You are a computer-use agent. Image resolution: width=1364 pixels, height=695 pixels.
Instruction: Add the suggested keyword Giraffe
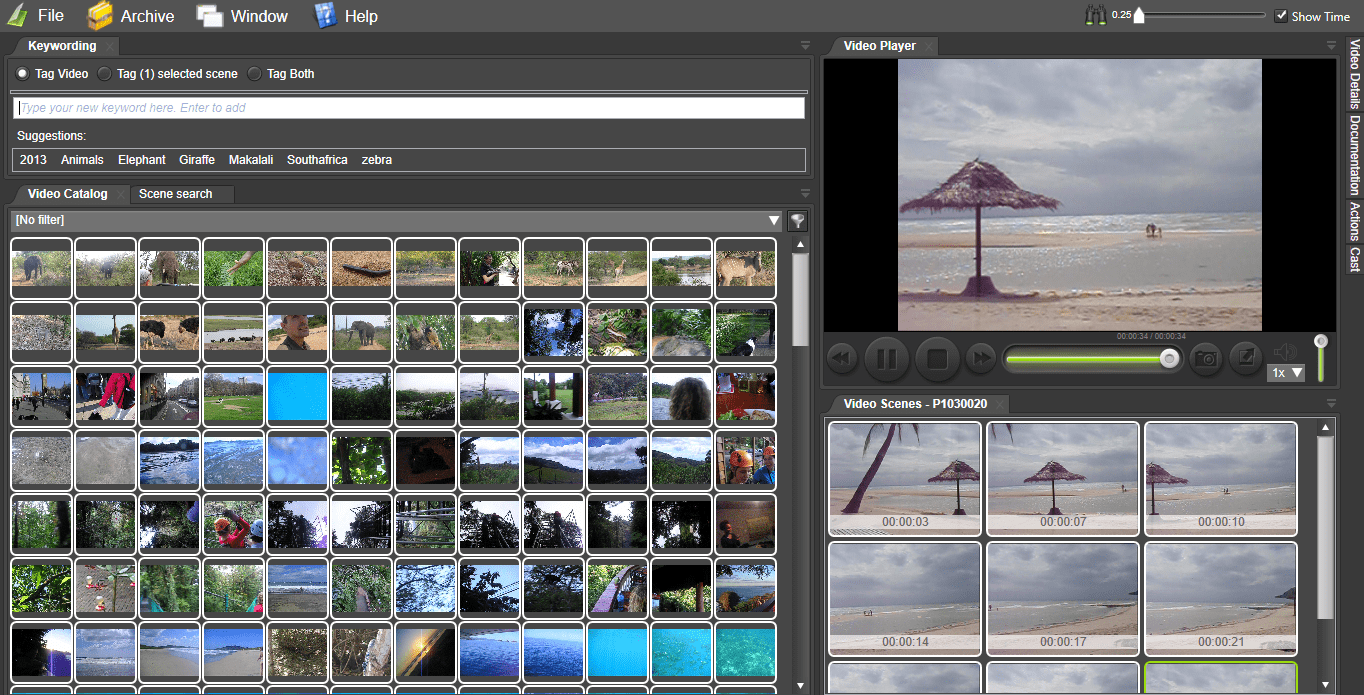pyautogui.click(x=197, y=160)
